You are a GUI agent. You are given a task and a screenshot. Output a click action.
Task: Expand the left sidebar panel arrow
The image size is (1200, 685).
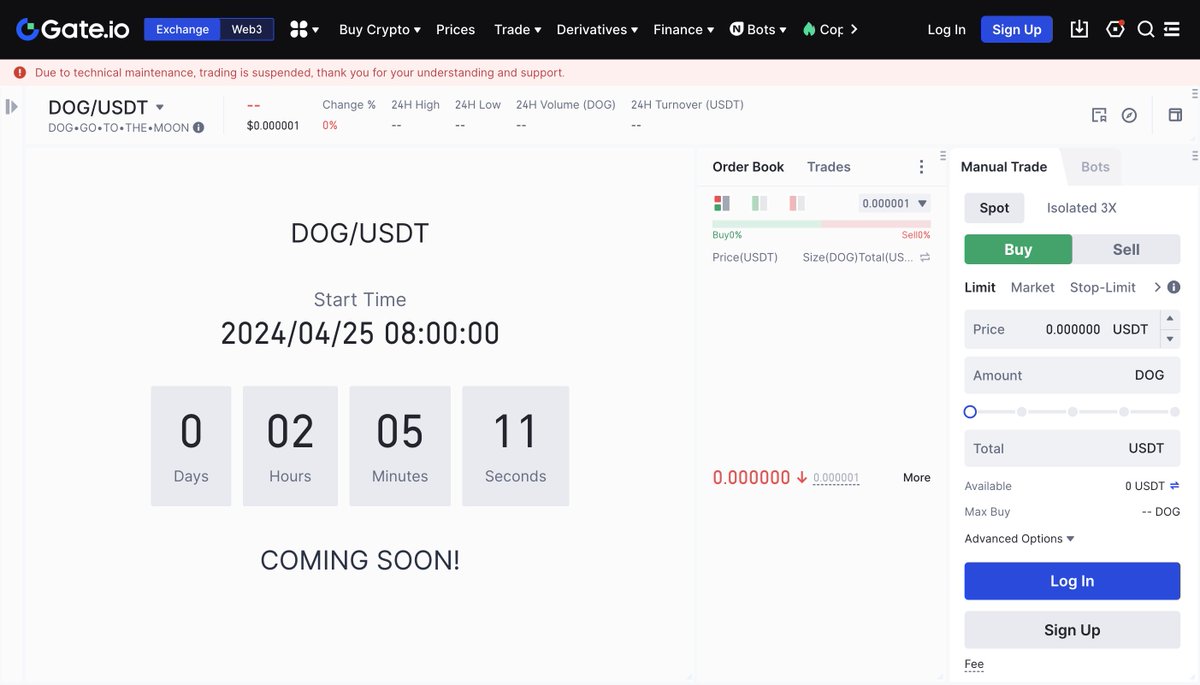12,106
